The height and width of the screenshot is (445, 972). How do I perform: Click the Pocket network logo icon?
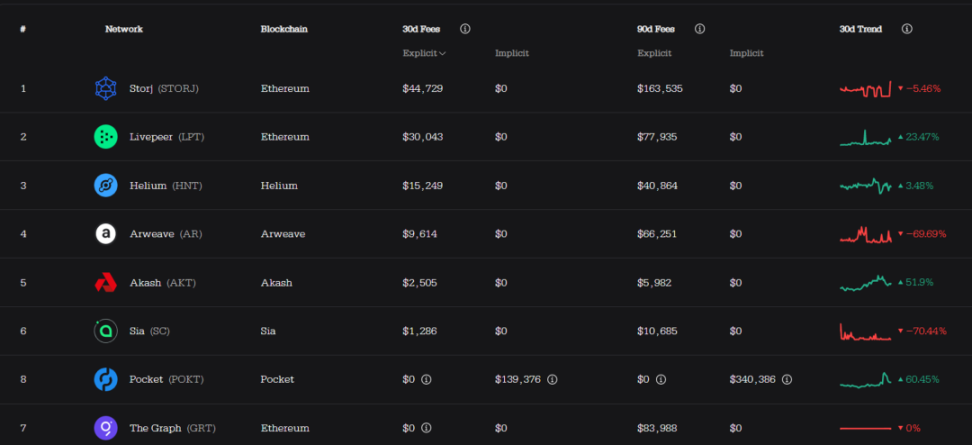tap(106, 379)
